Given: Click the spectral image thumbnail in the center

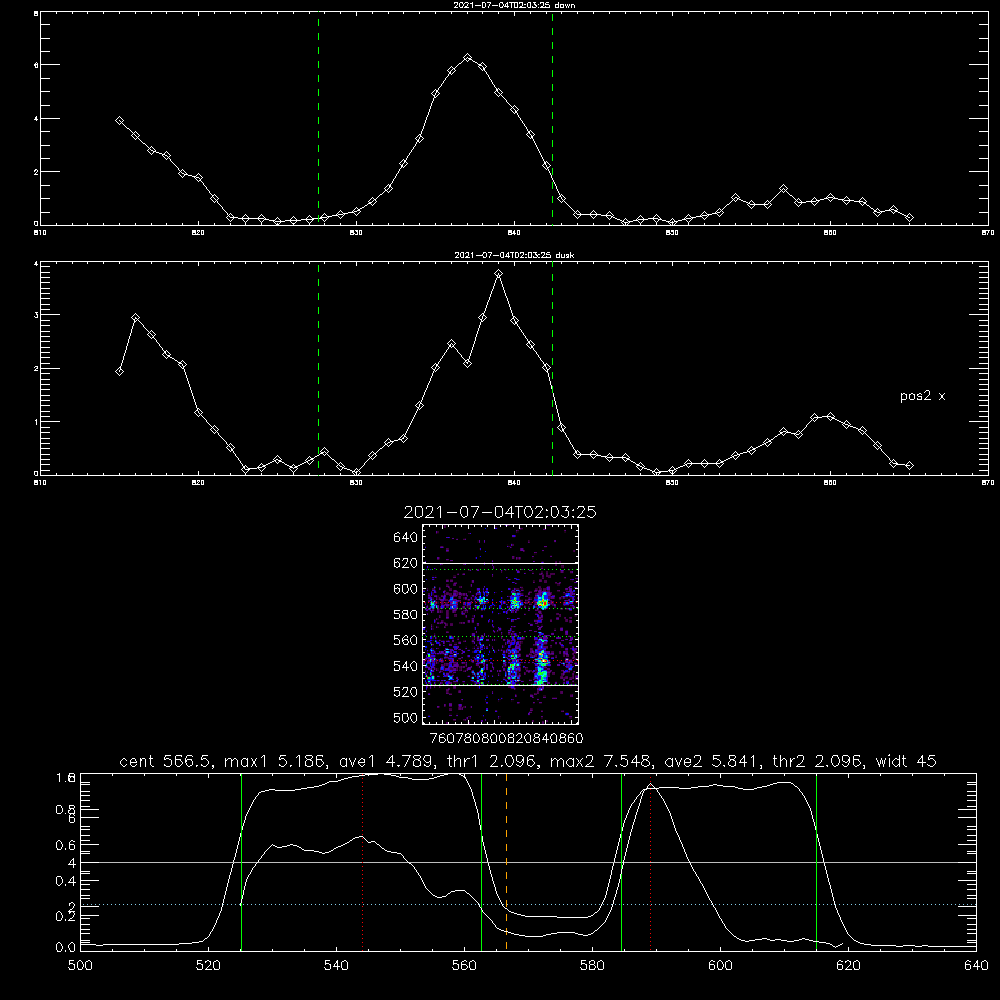Looking at the screenshot, I should pyautogui.click(x=501, y=624).
